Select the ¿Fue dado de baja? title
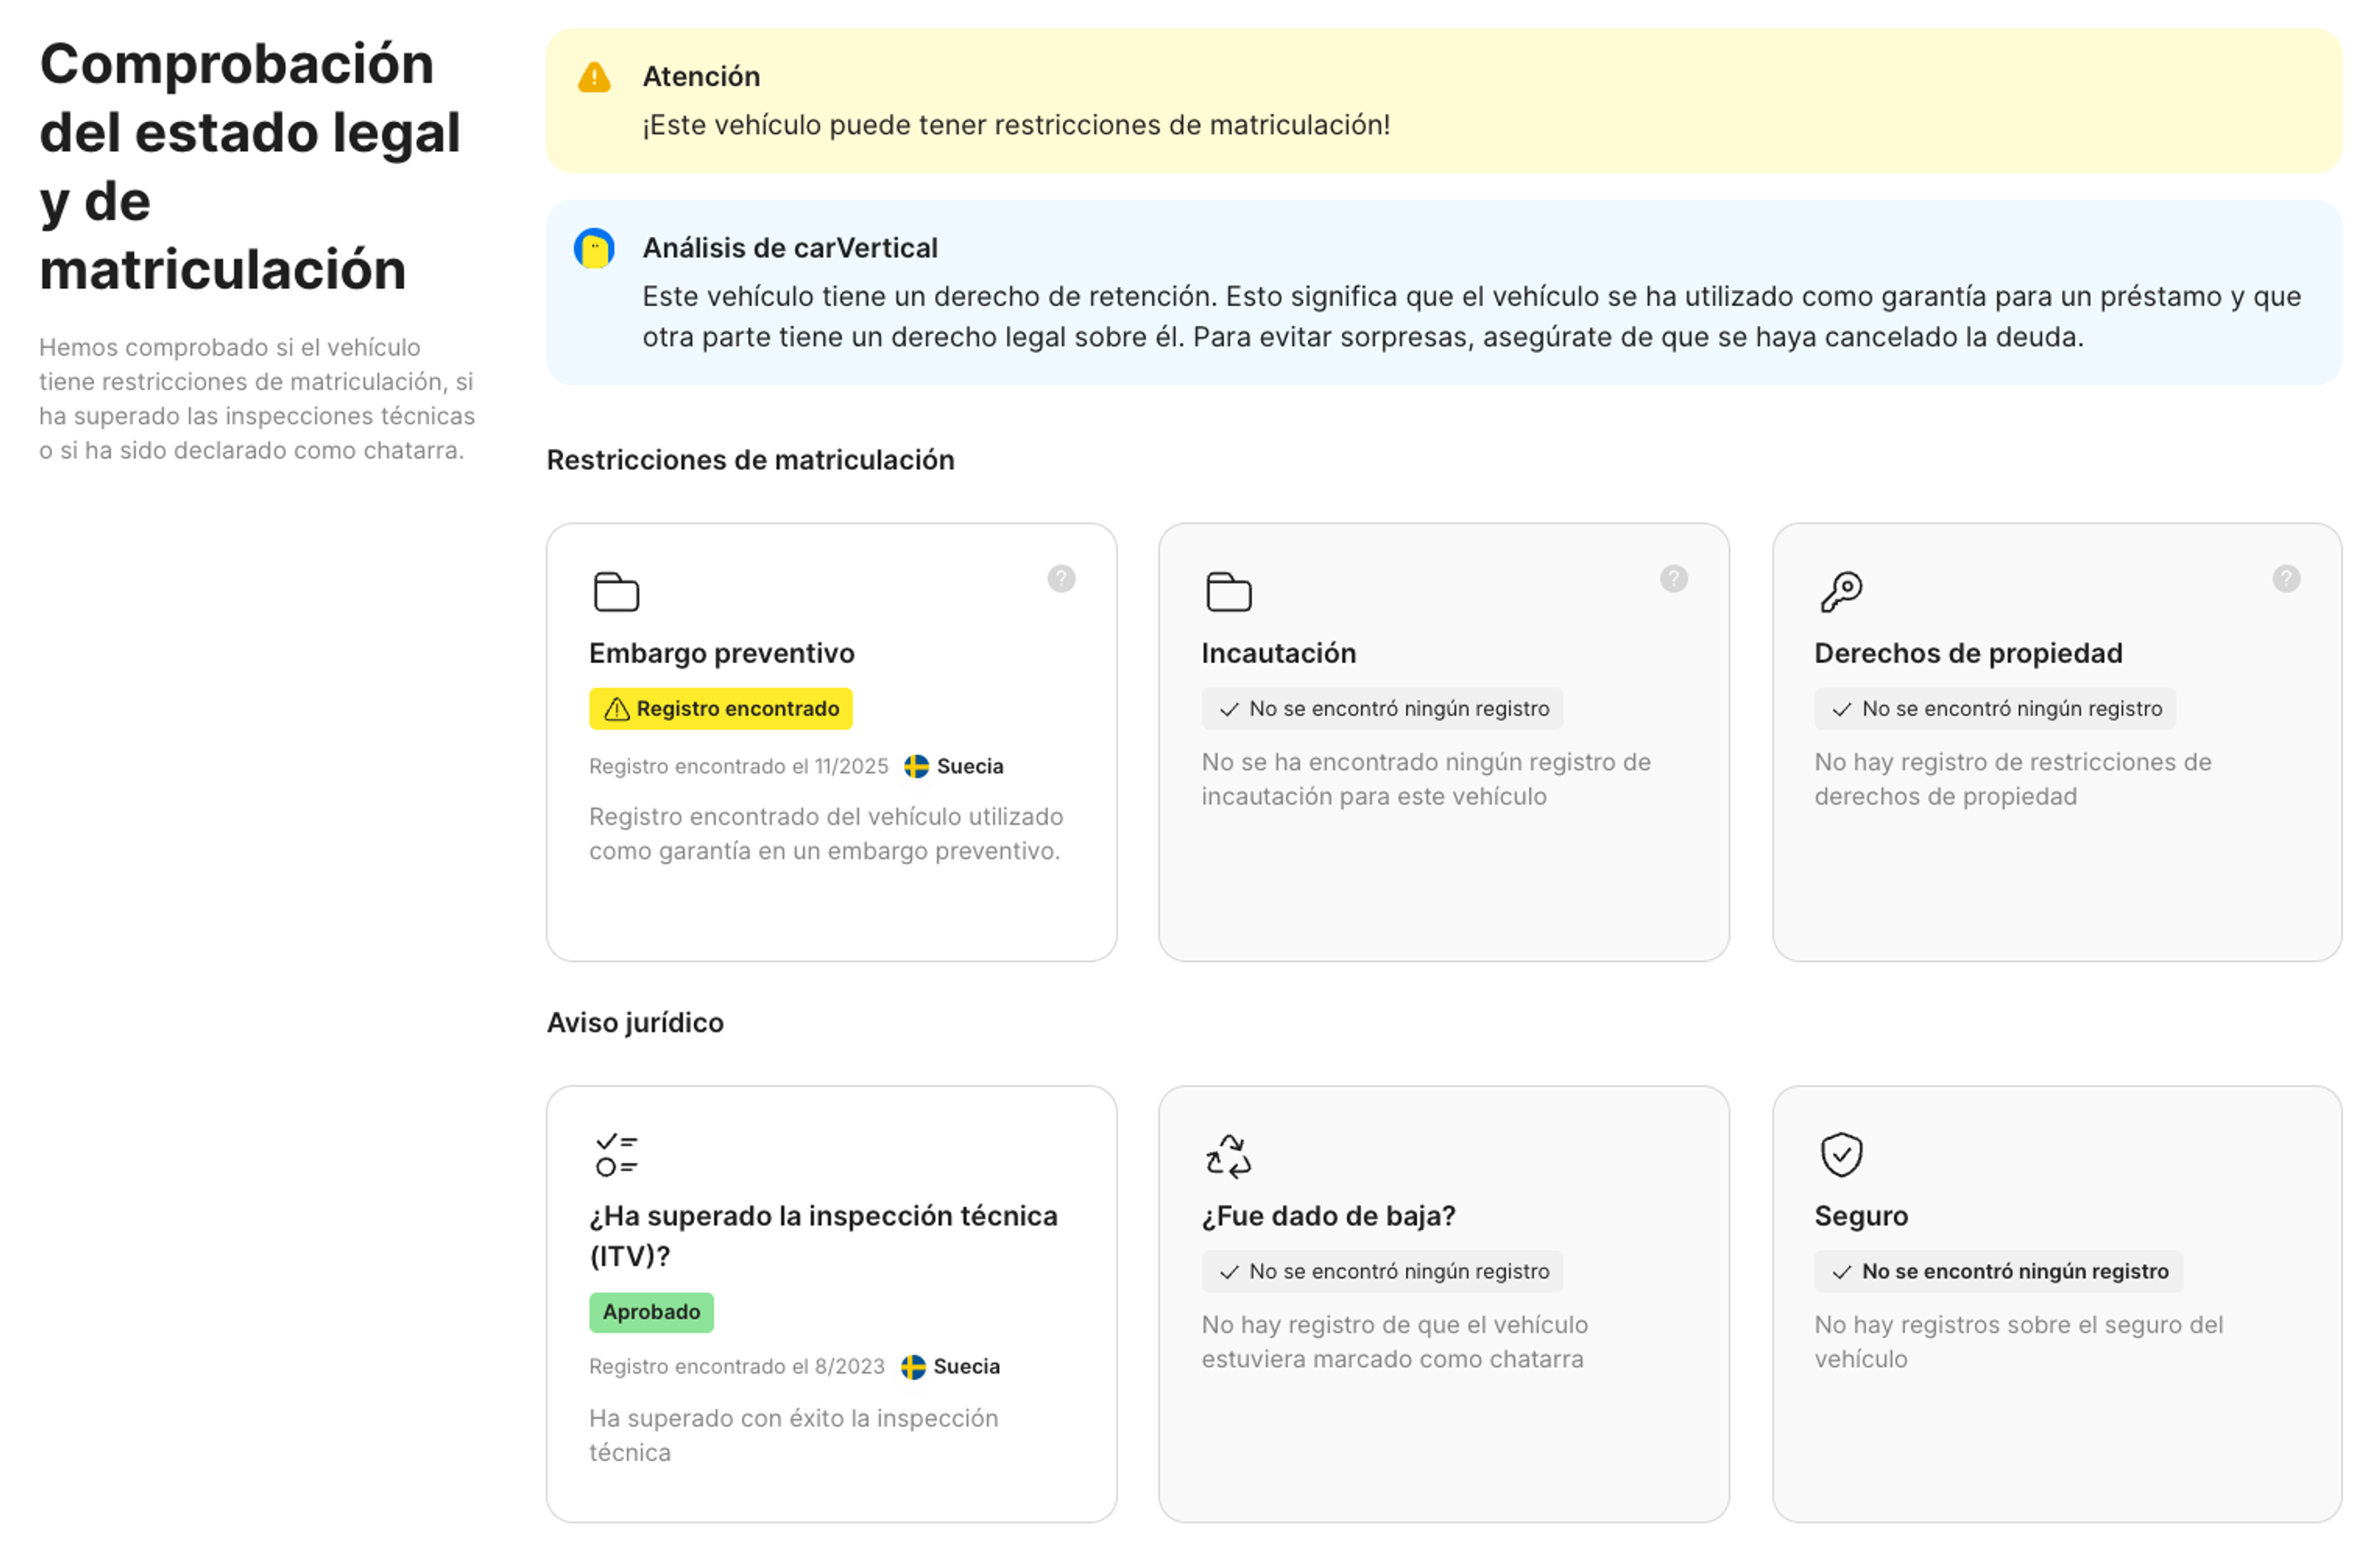Viewport: 2380px width, 1554px height. coord(1328,1216)
